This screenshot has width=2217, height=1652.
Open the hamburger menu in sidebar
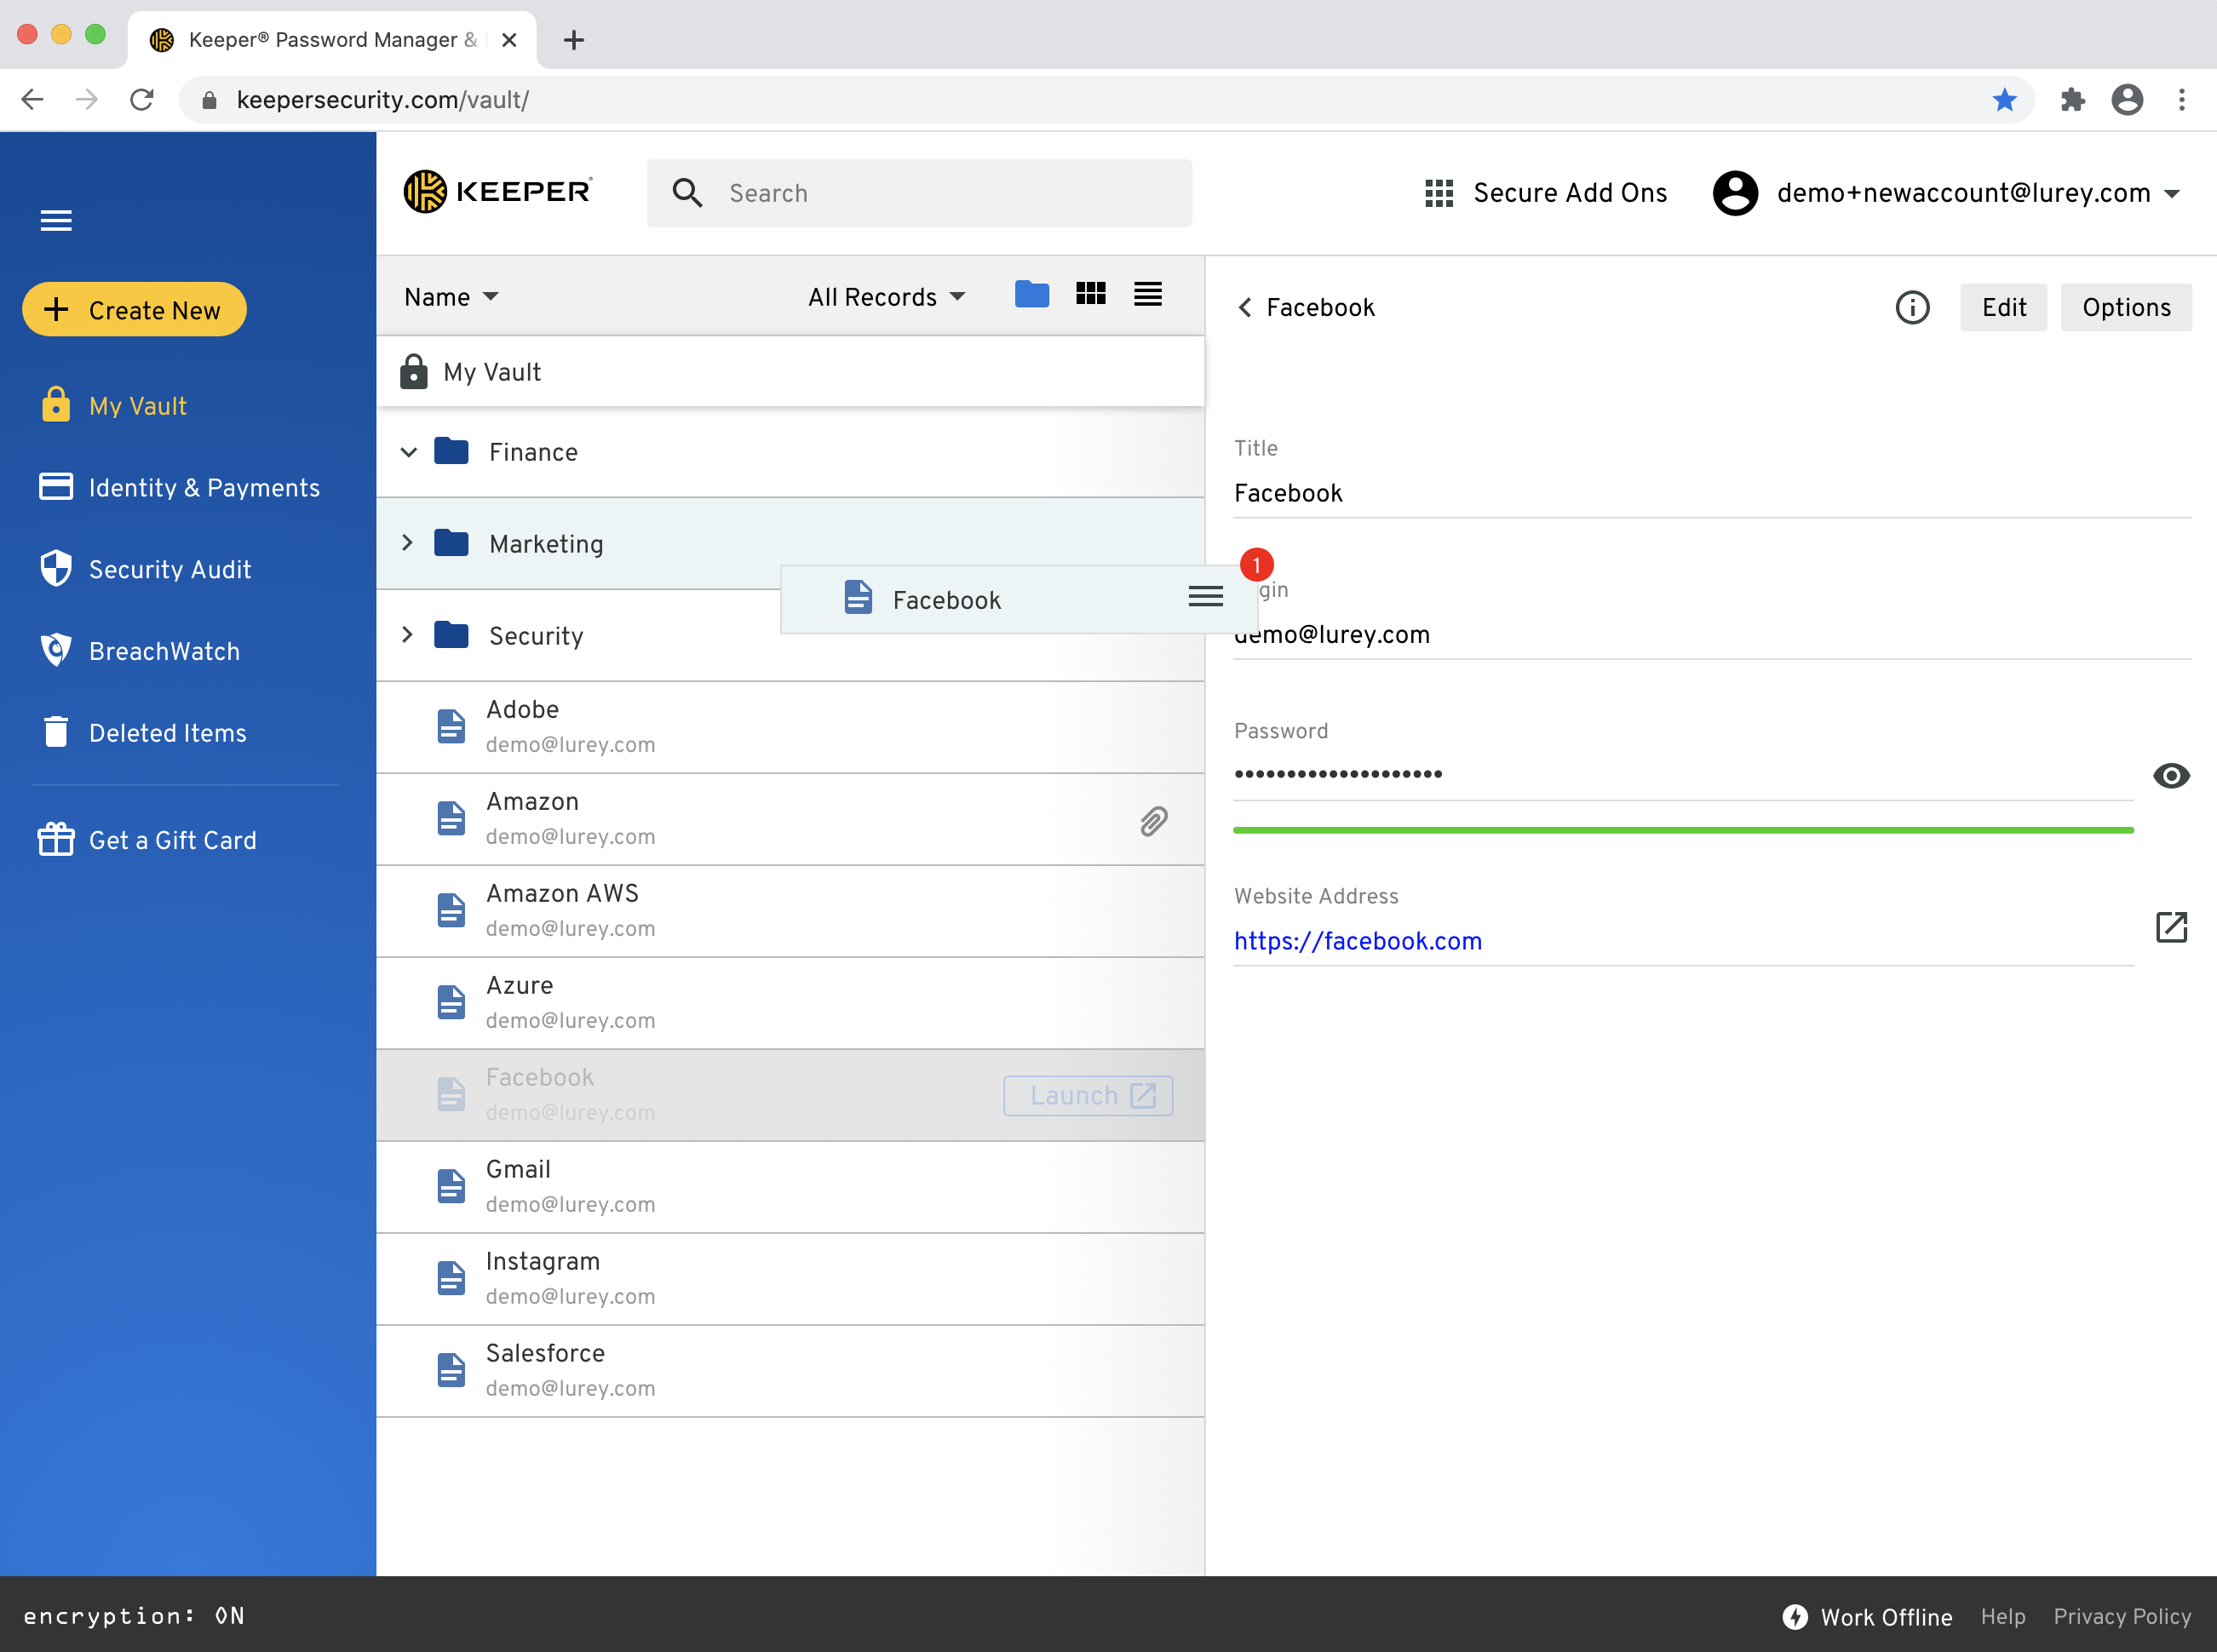click(56, 220)
